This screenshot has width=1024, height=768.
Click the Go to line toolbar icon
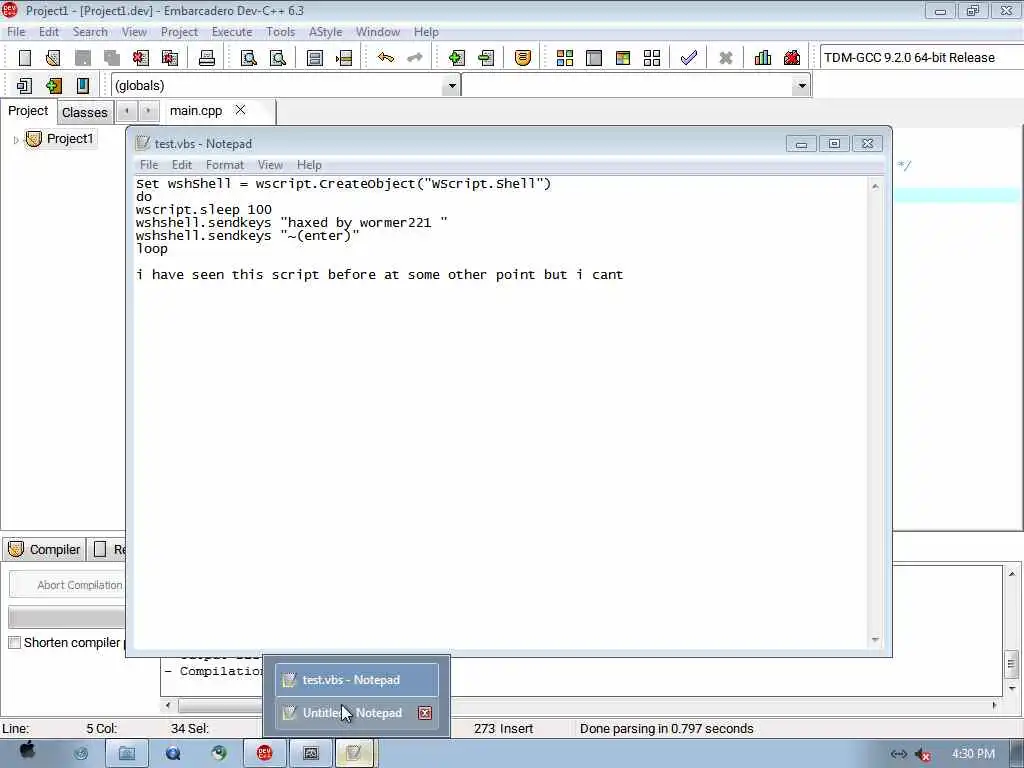pos(344,58)
